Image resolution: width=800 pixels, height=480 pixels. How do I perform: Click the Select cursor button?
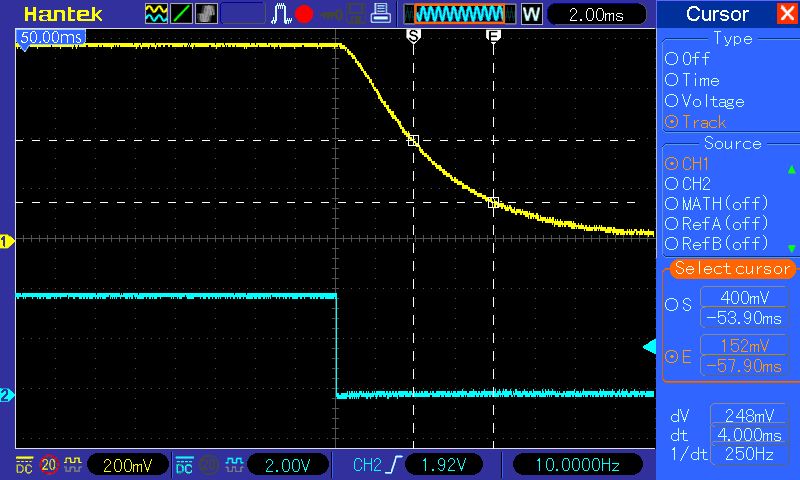tap(732, 268)
